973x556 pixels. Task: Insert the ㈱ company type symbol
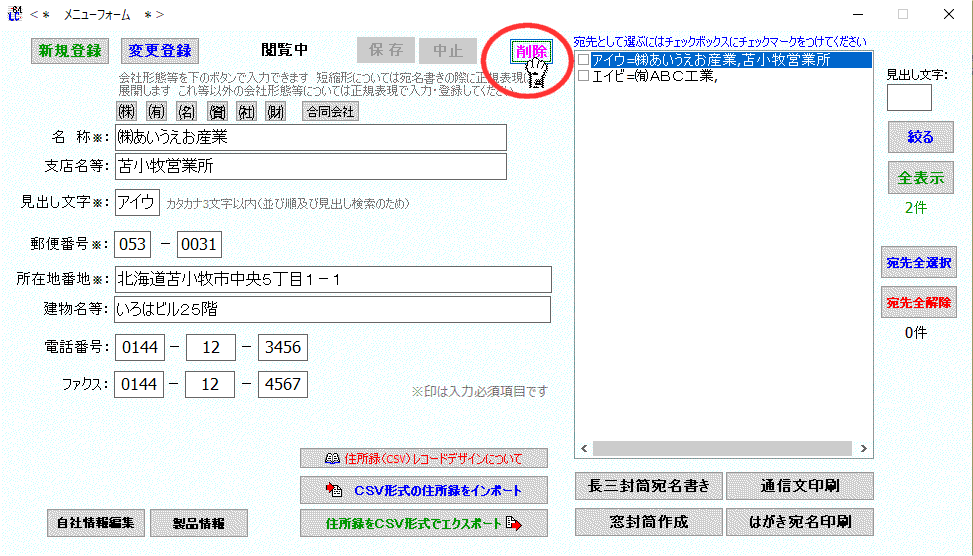pos(127,112)
